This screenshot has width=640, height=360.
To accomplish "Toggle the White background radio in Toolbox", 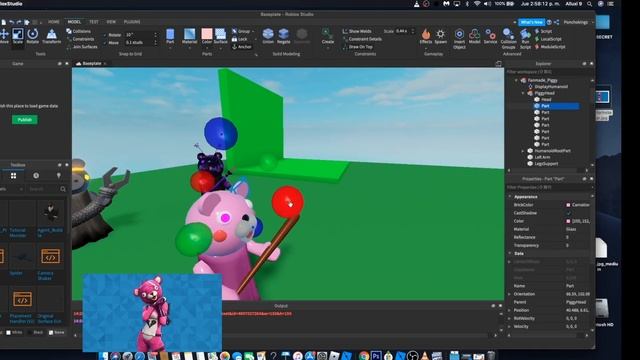I will [8, 332].
